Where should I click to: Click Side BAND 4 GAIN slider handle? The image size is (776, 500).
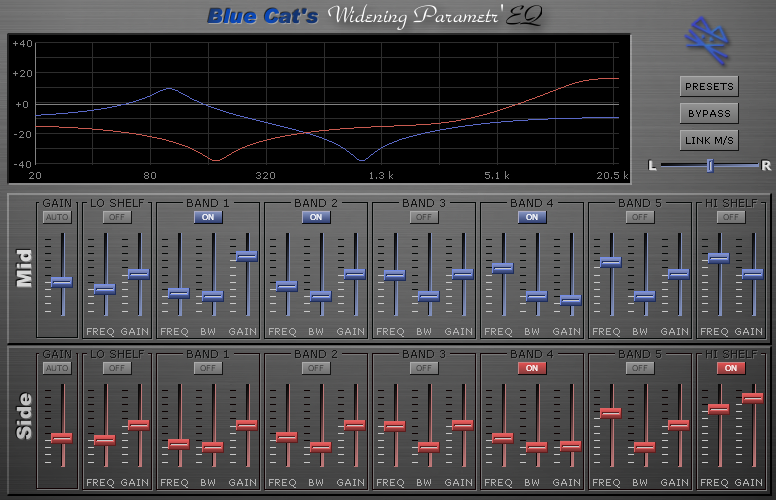click(571, 446)
